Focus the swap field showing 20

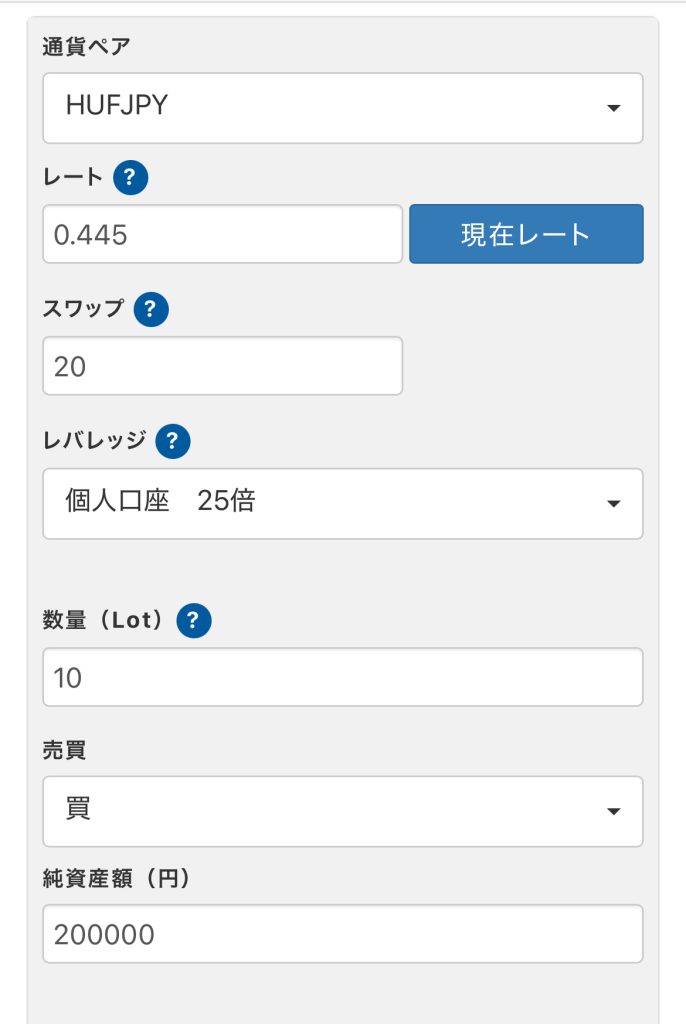tap(222, 366)
